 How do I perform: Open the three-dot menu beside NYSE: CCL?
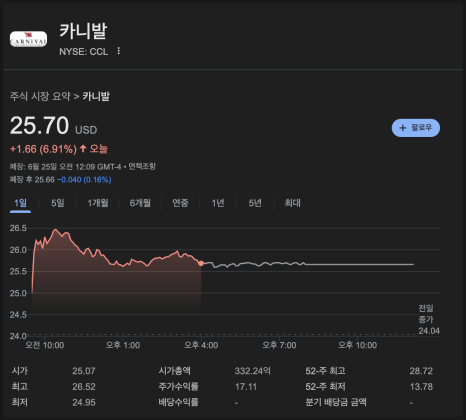(119, 51)
